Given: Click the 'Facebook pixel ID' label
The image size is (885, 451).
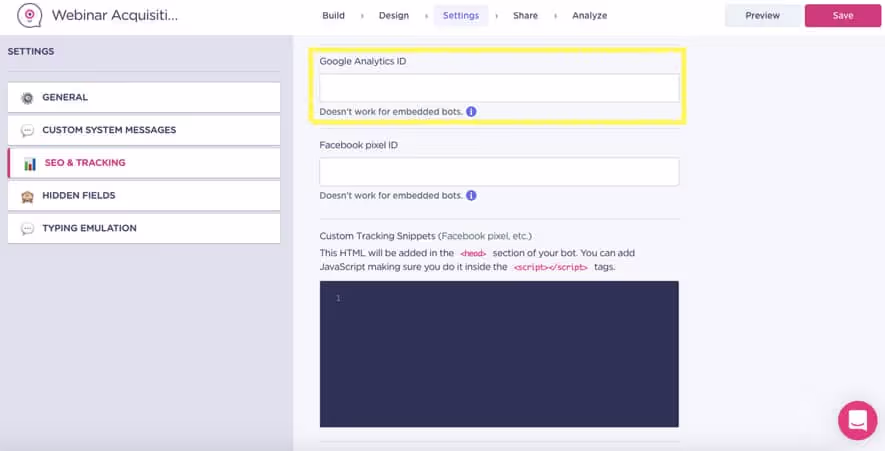Looking at the screenshot, I should 358,145.
